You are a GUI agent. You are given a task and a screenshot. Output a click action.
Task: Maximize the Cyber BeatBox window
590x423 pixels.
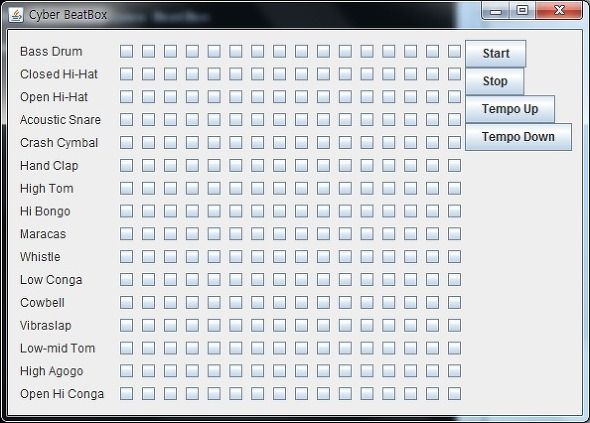(x=522, y=11)
